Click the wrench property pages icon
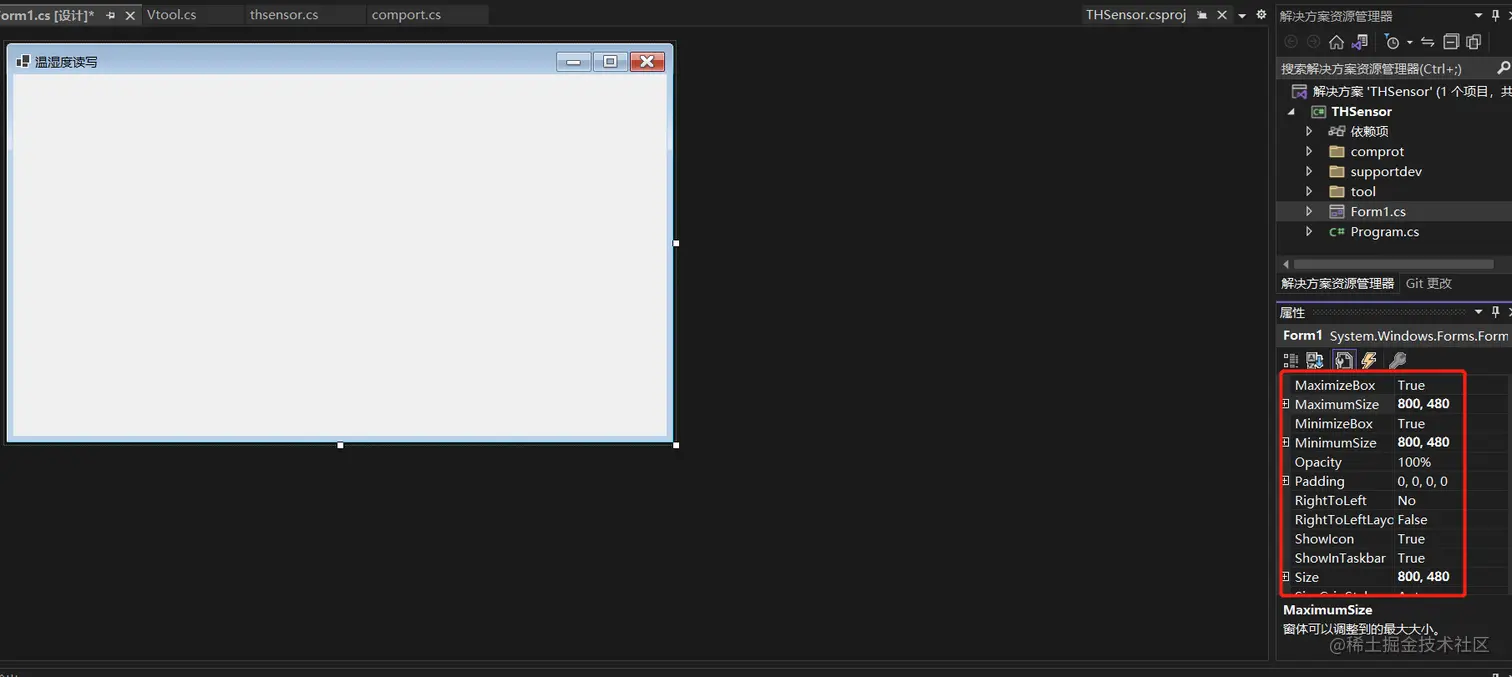 tap(1397, 360)
